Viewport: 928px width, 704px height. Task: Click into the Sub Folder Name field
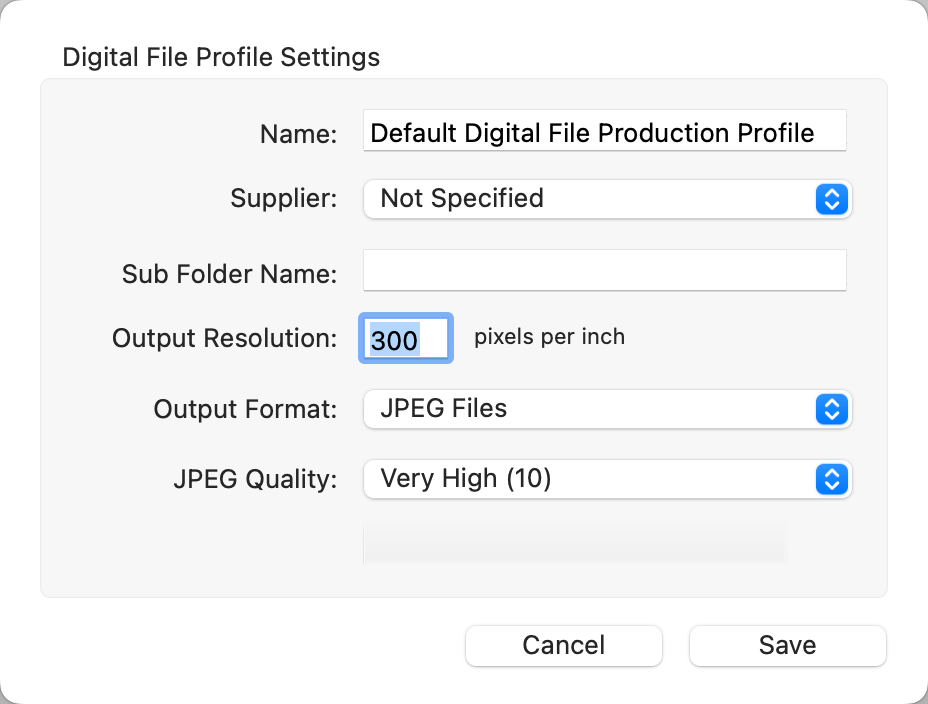(604, 271)
